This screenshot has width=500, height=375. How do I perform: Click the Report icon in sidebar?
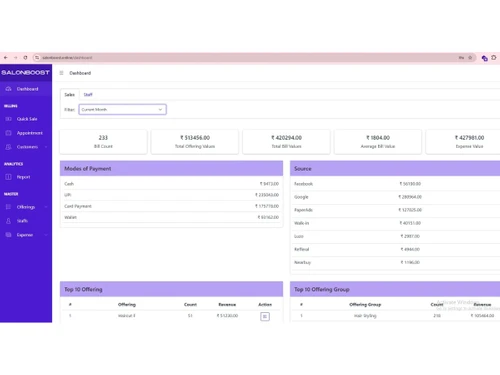pyautogui.click(x=9, y=177)
